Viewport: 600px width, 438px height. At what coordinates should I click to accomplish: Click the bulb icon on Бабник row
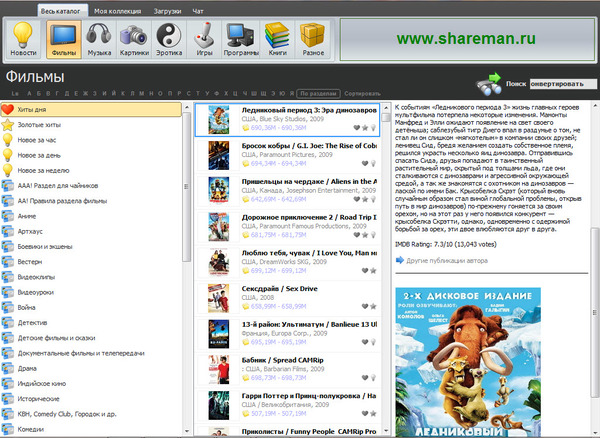click(x=373, y=378)
